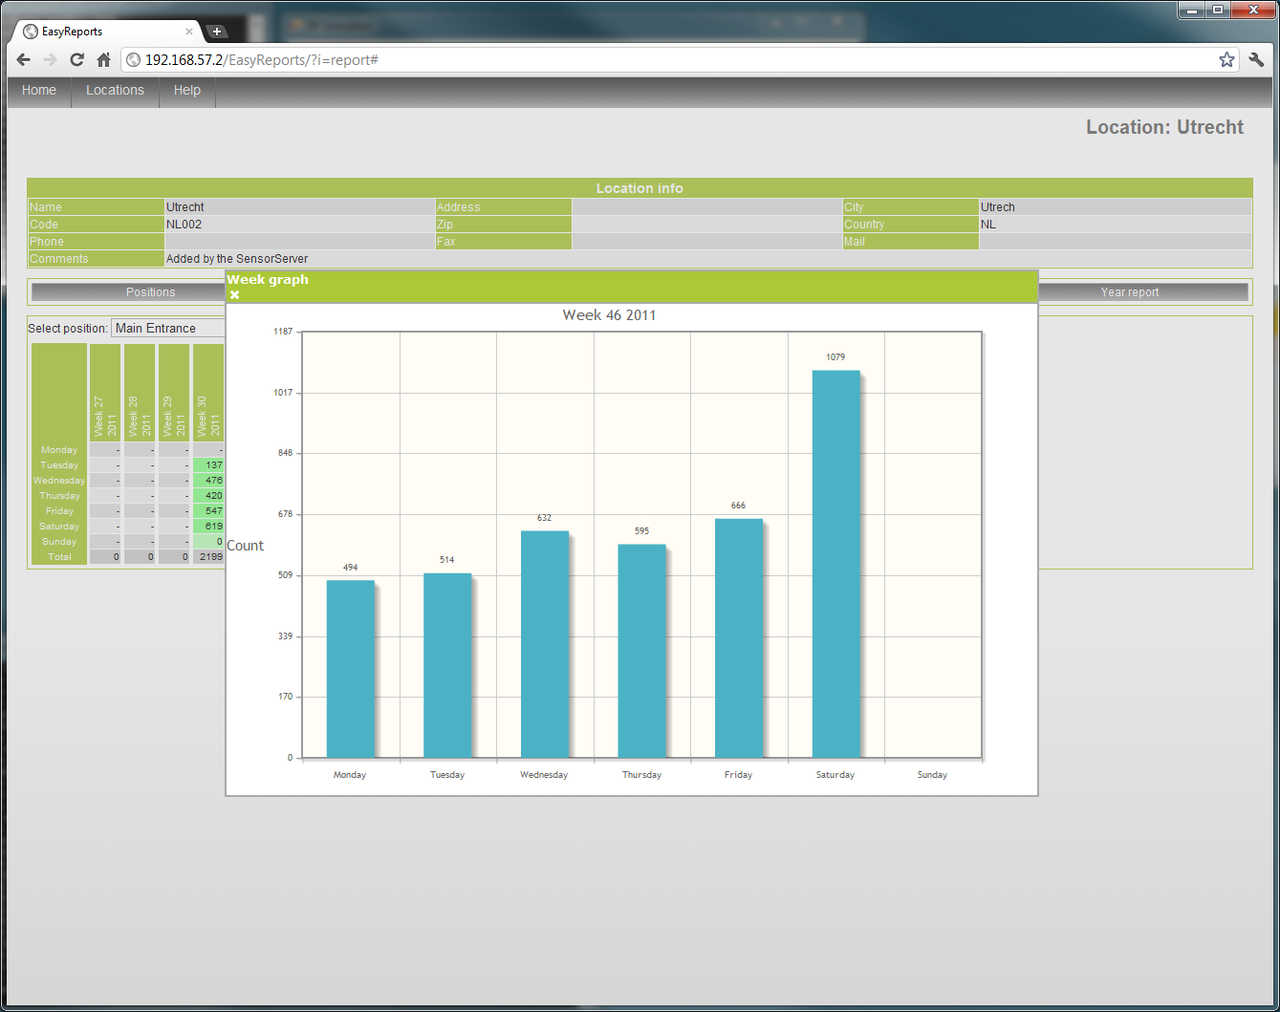Click the total value 2199 cell
The image size is (1280, 1012).
(208, 556)
